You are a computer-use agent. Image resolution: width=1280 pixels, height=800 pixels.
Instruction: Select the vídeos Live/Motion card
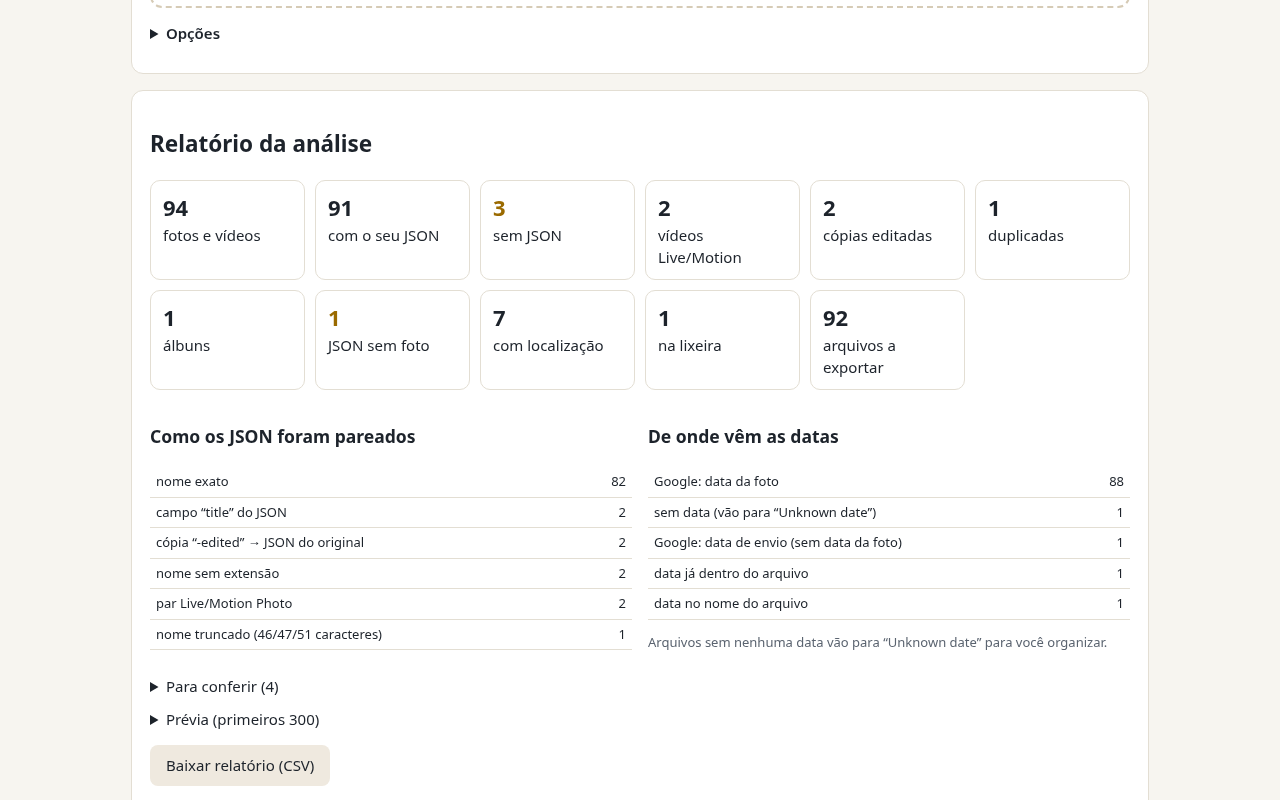pos(722,230)
